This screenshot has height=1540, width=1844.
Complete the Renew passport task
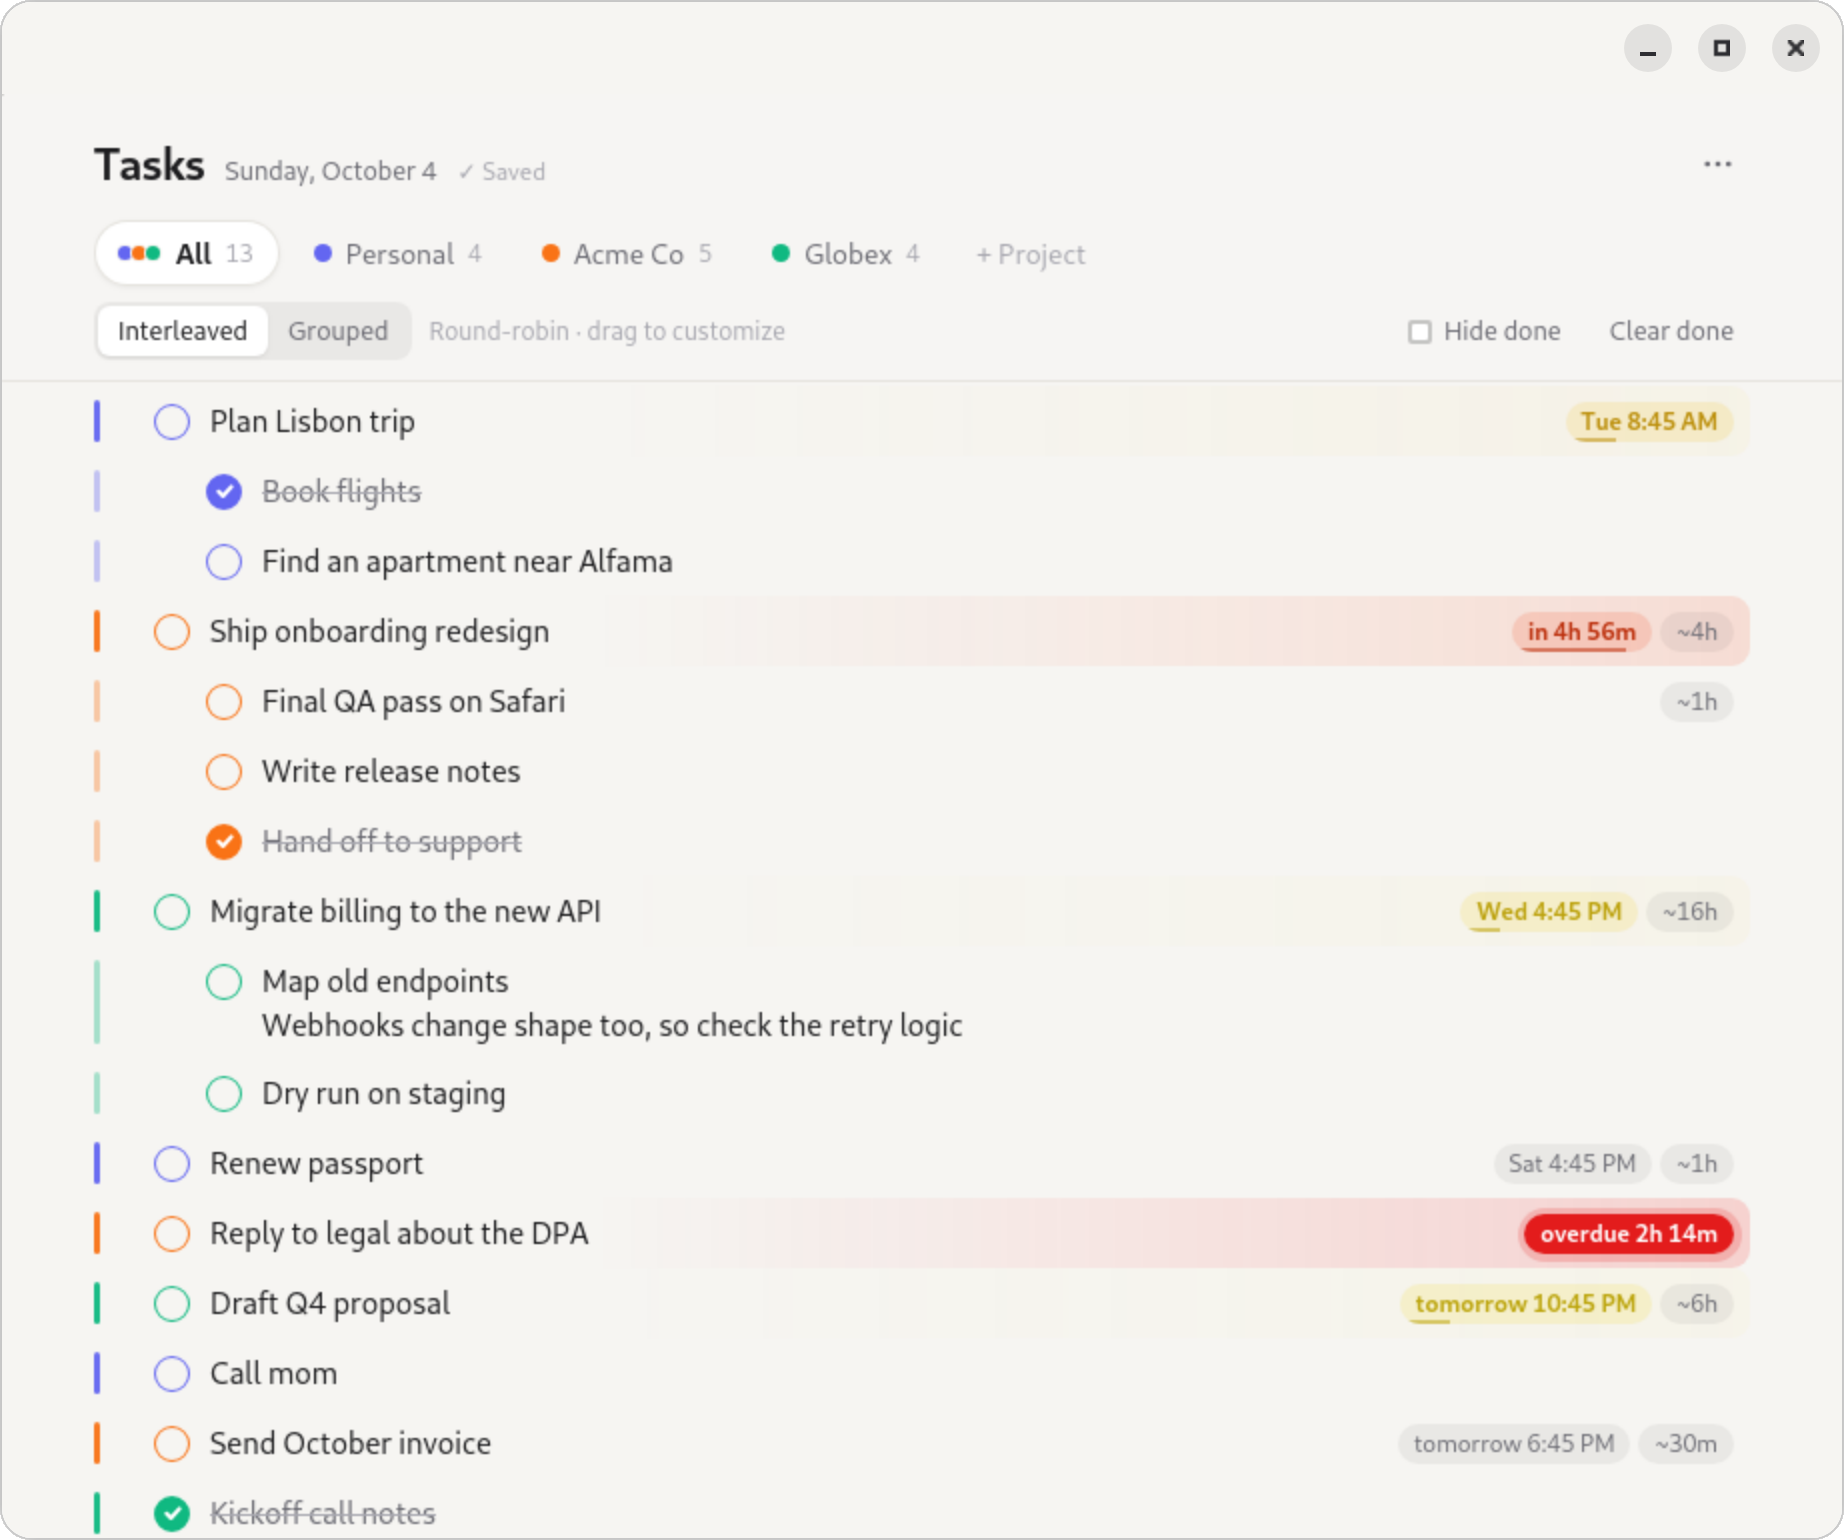click(172, 1164)
